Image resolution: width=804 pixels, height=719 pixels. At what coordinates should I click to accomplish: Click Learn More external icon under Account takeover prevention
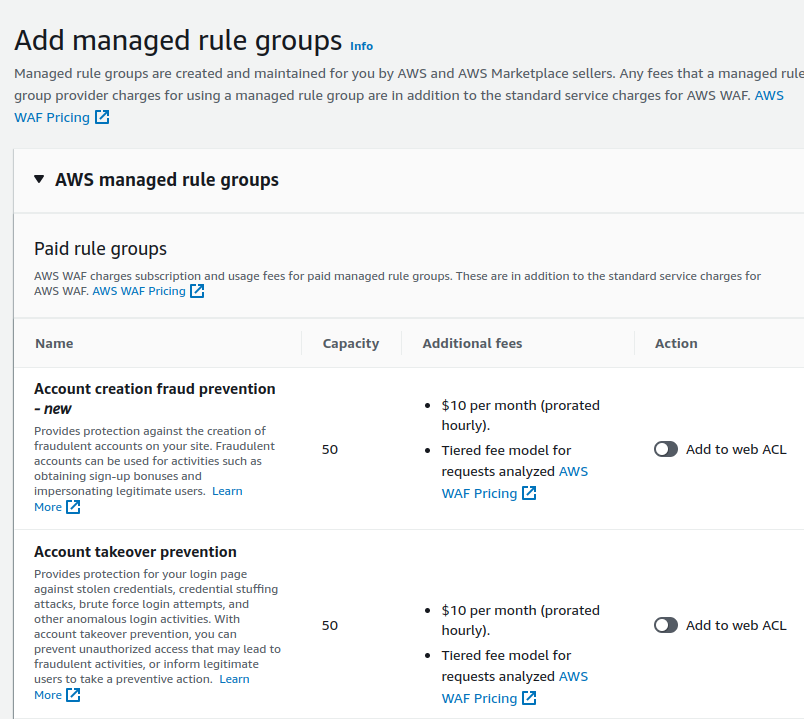click(x=73, y=695)
